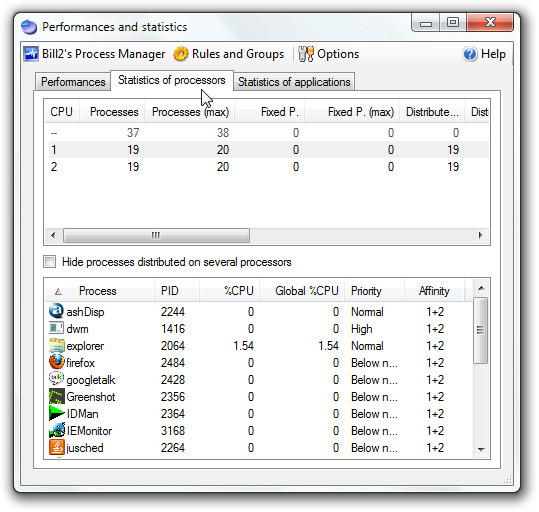Click the process list vertical scrollbar thumb
The image size is (539, 512).
coord(481,330)
